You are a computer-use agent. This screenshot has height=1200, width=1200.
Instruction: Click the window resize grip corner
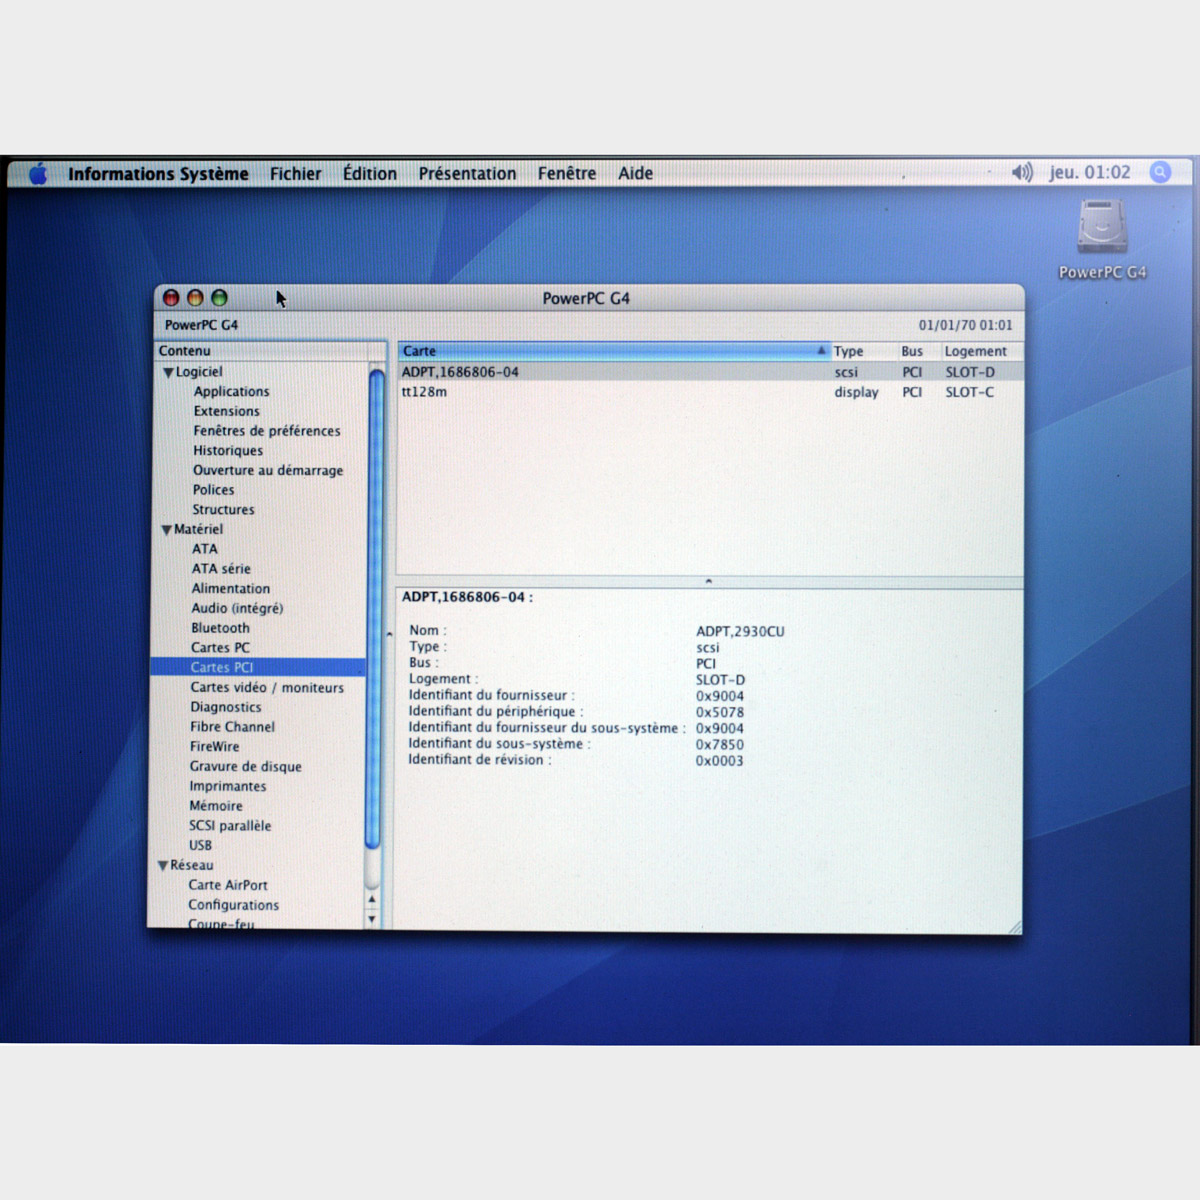tap(1015, 927)
